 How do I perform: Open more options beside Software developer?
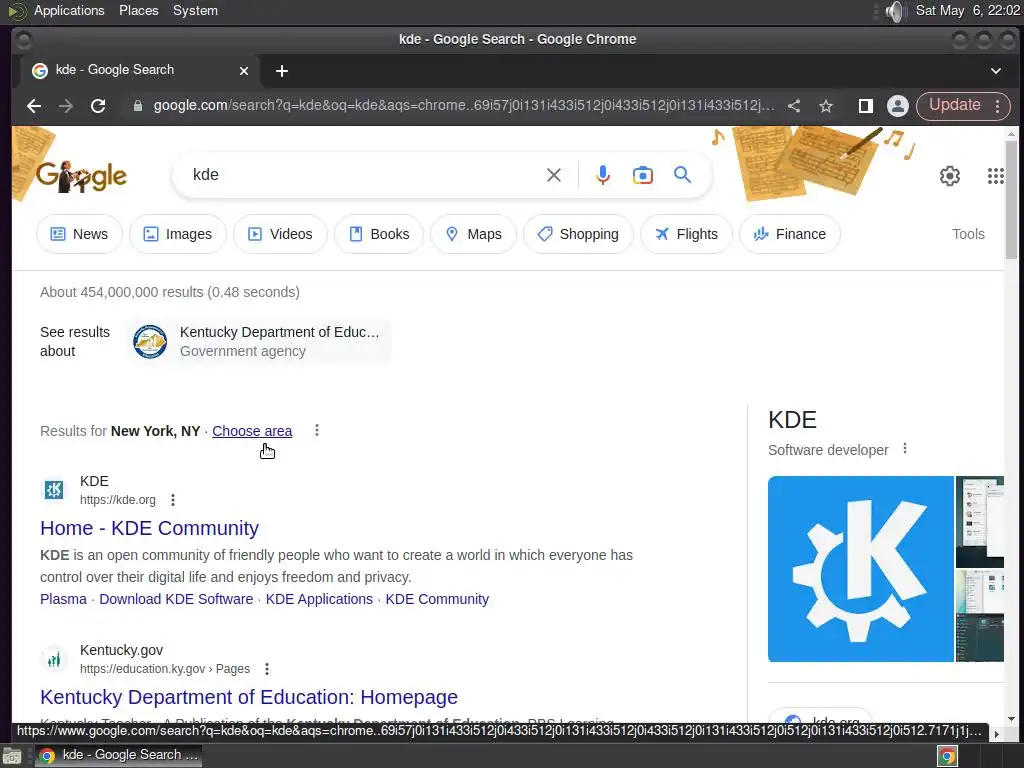tap(904, 449)
